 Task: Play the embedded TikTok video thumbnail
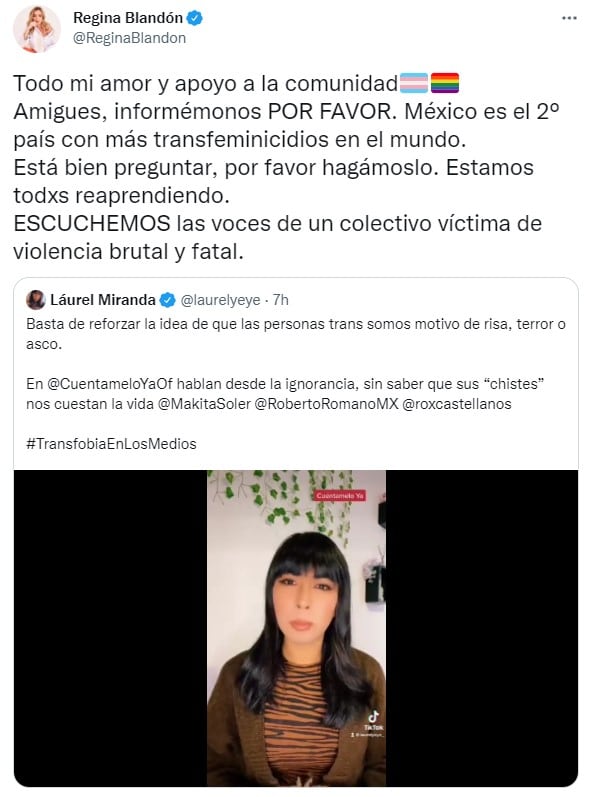296,628
